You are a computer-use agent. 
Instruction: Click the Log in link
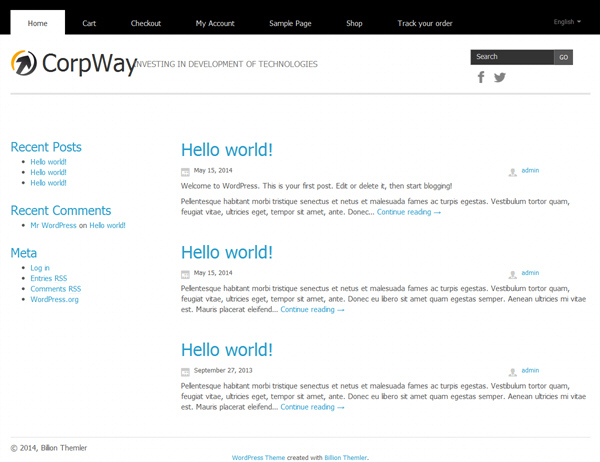click(x=40, y=268)
